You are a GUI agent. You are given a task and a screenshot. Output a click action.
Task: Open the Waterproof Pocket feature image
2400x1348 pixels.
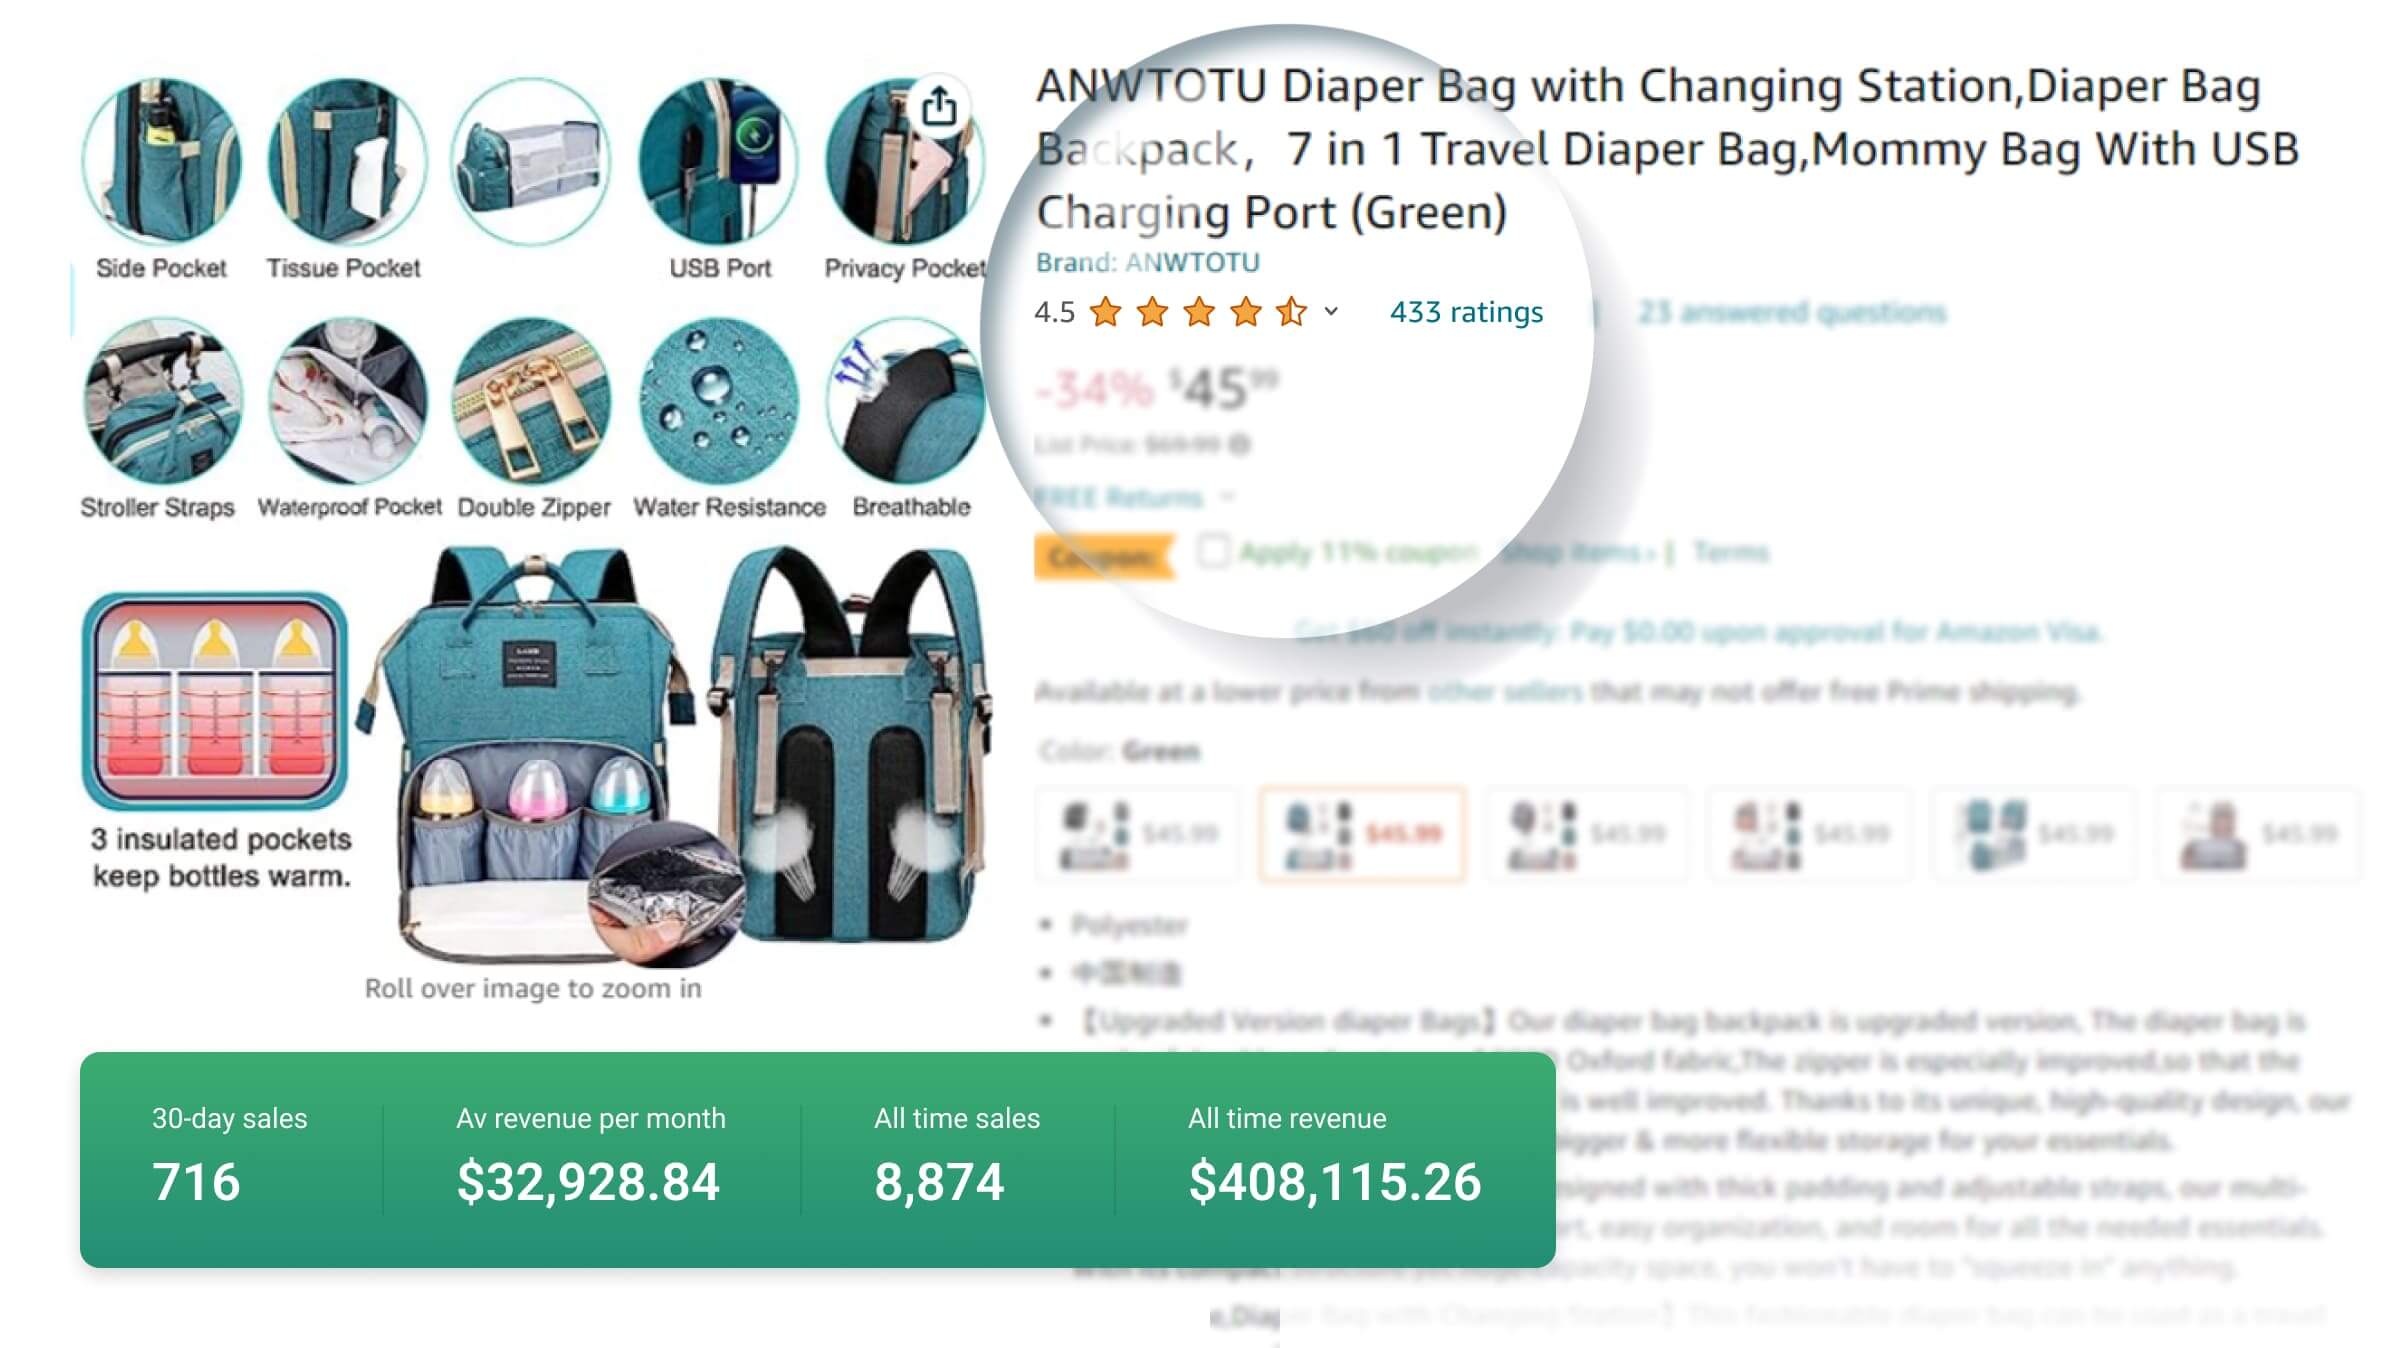coord(348,402)
